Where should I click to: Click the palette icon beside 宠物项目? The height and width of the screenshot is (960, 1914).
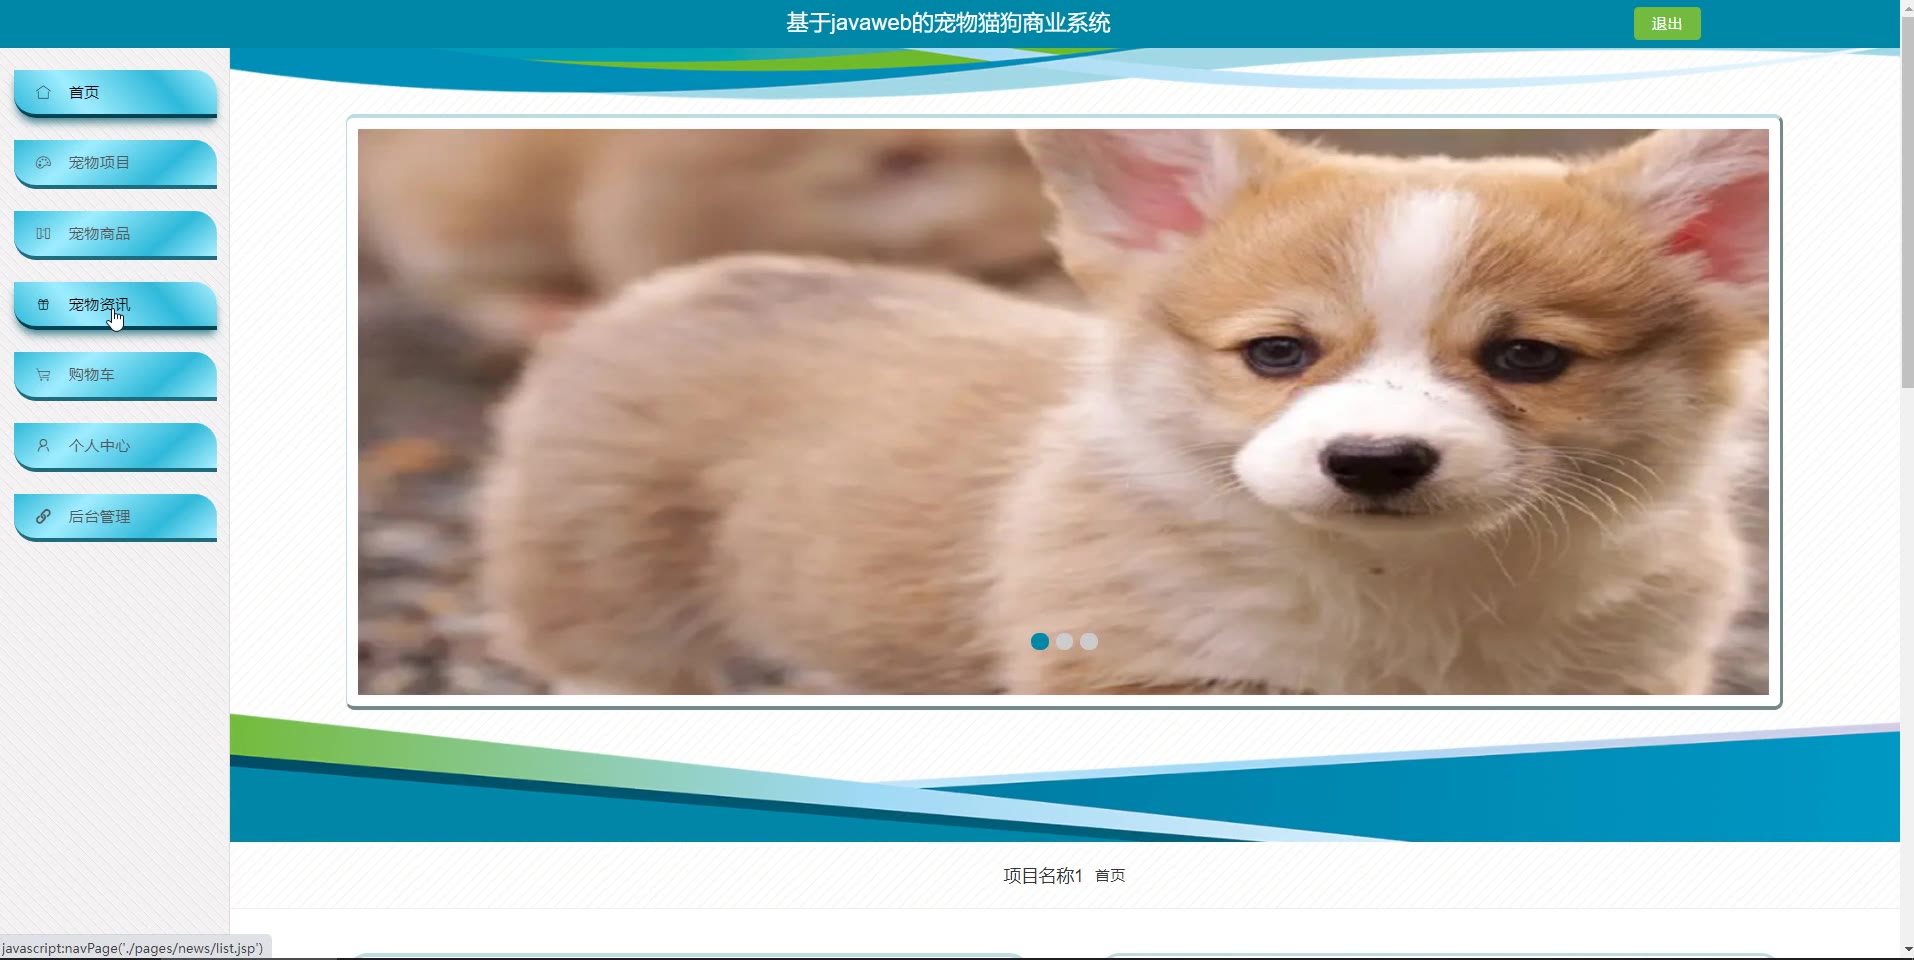point(43,162)
